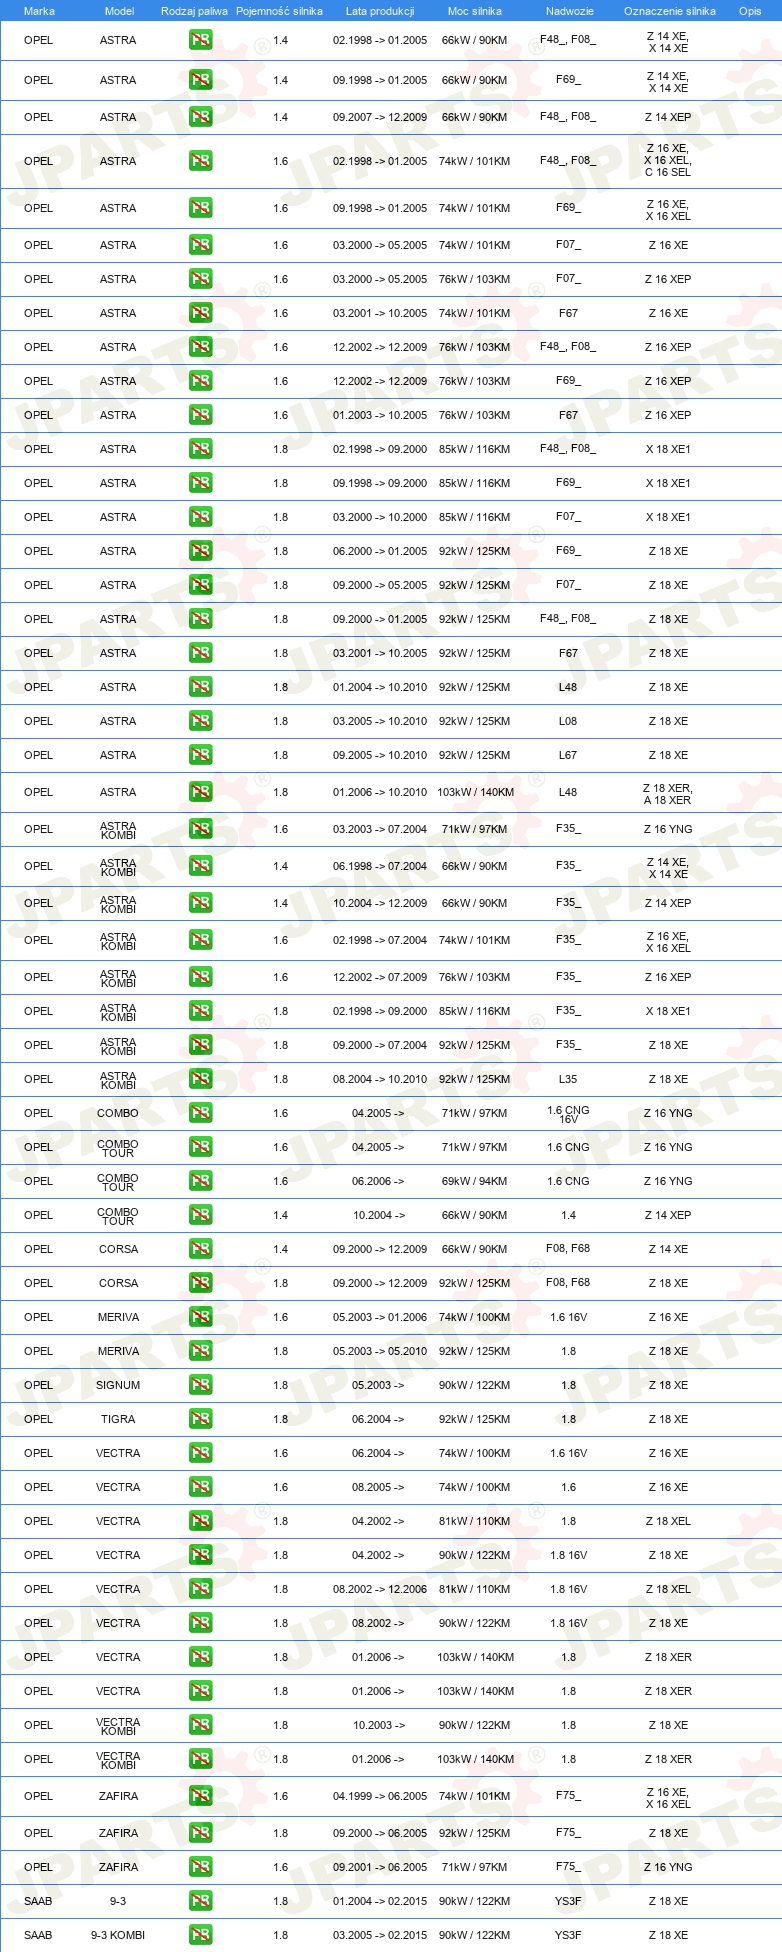Click the Z 18 XER, A 18 XER engine code
This screenshot has height=1952, width=782.
(x=668, y=794)
